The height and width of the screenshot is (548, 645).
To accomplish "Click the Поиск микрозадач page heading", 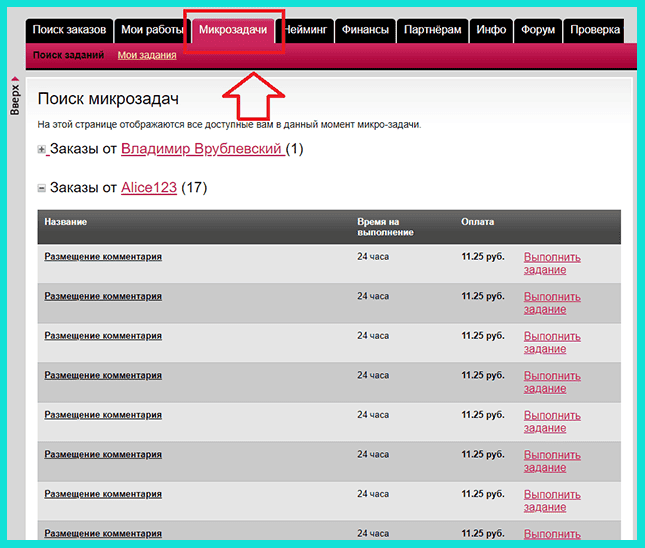I will 108,99.
